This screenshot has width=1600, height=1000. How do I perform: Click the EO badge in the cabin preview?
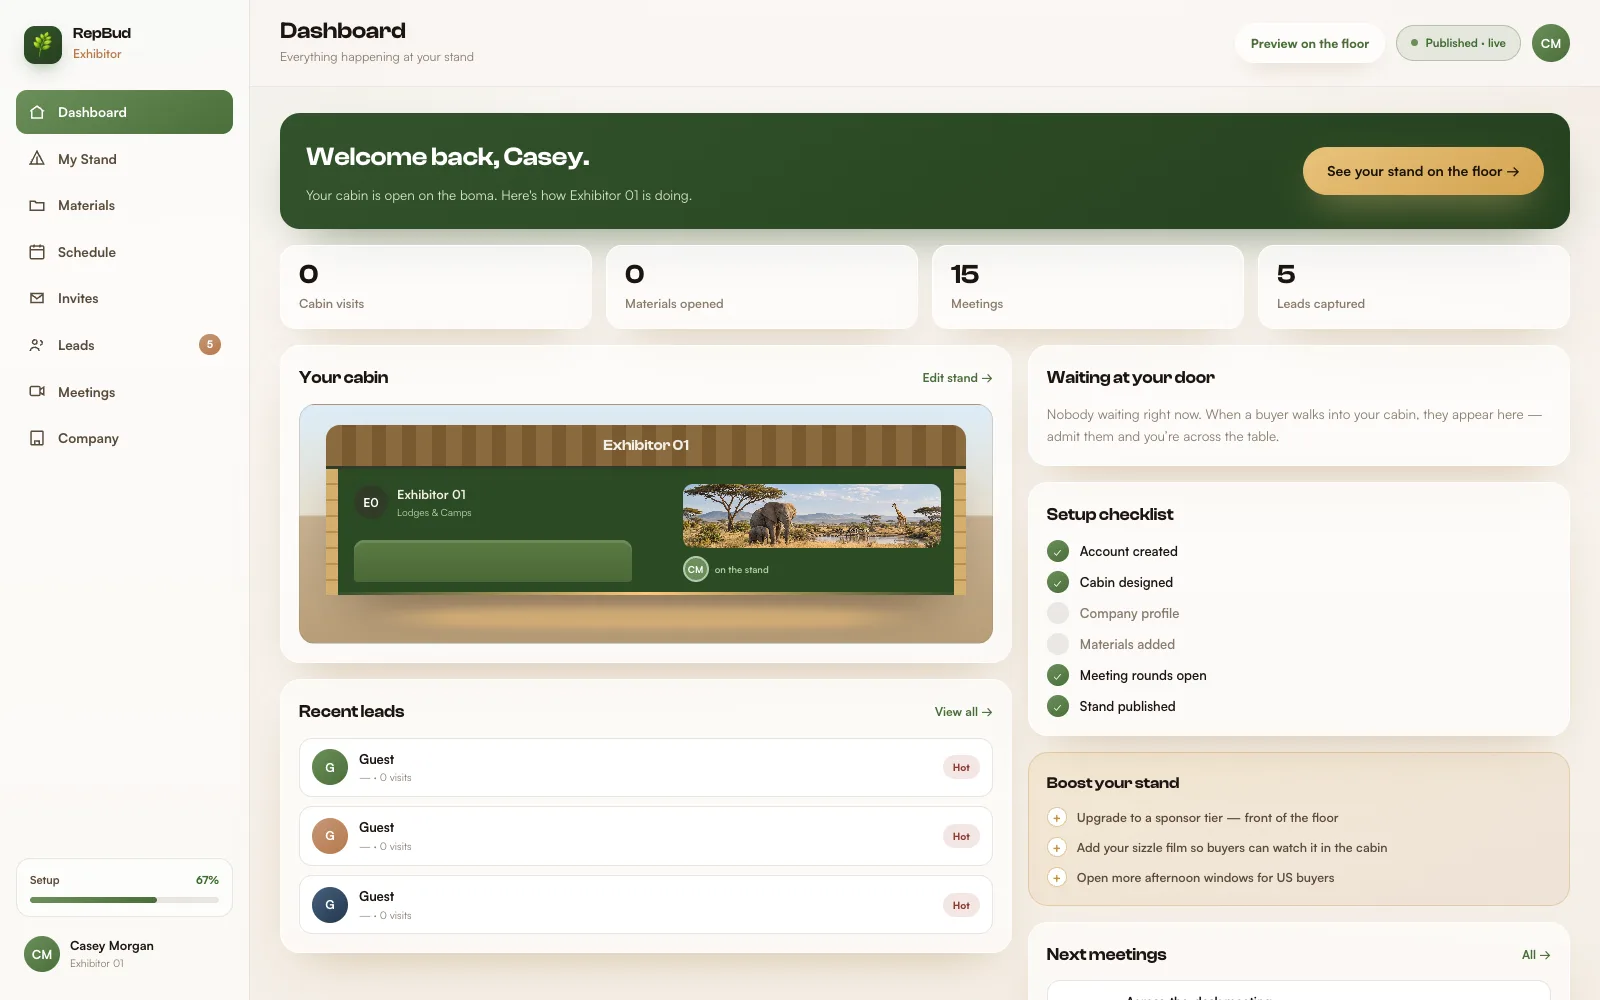pyautogui.click(x=371, y=503)
